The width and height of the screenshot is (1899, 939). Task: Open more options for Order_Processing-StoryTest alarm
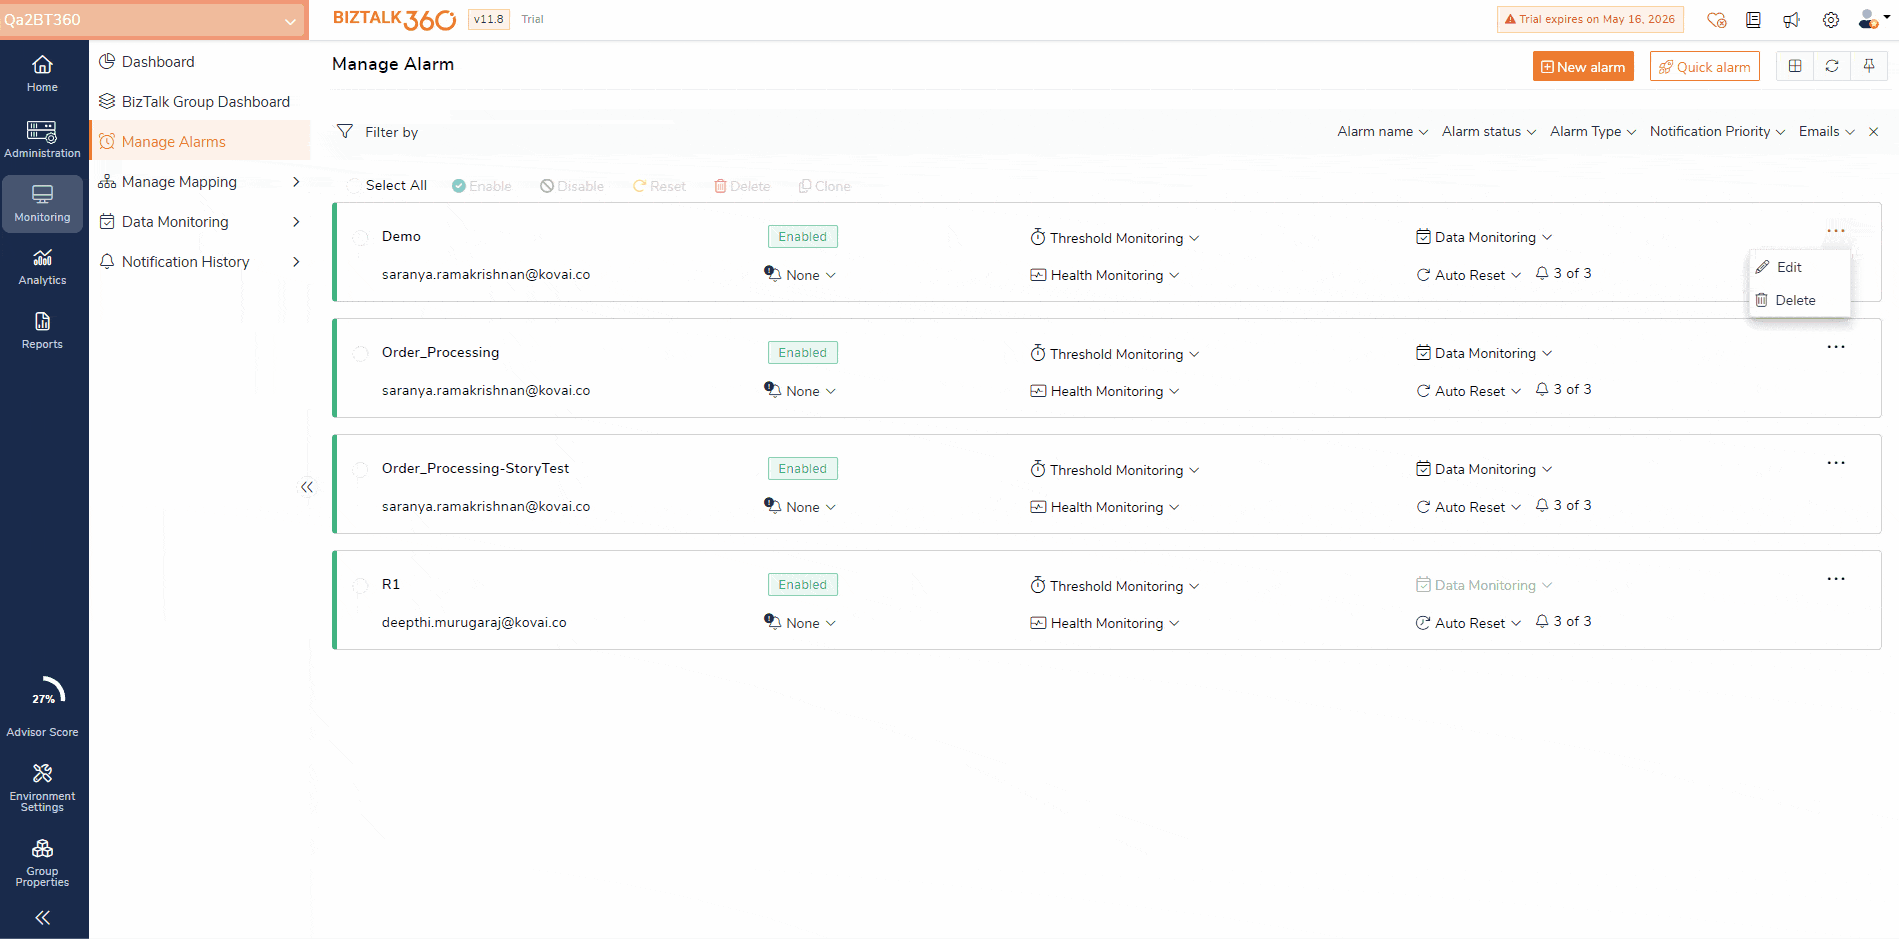1836,463
